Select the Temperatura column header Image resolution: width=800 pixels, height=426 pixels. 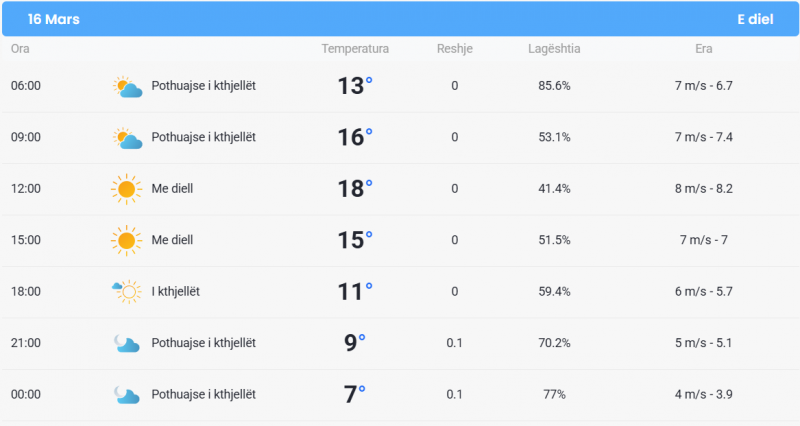pyautogui.click(x=355, y=49)
